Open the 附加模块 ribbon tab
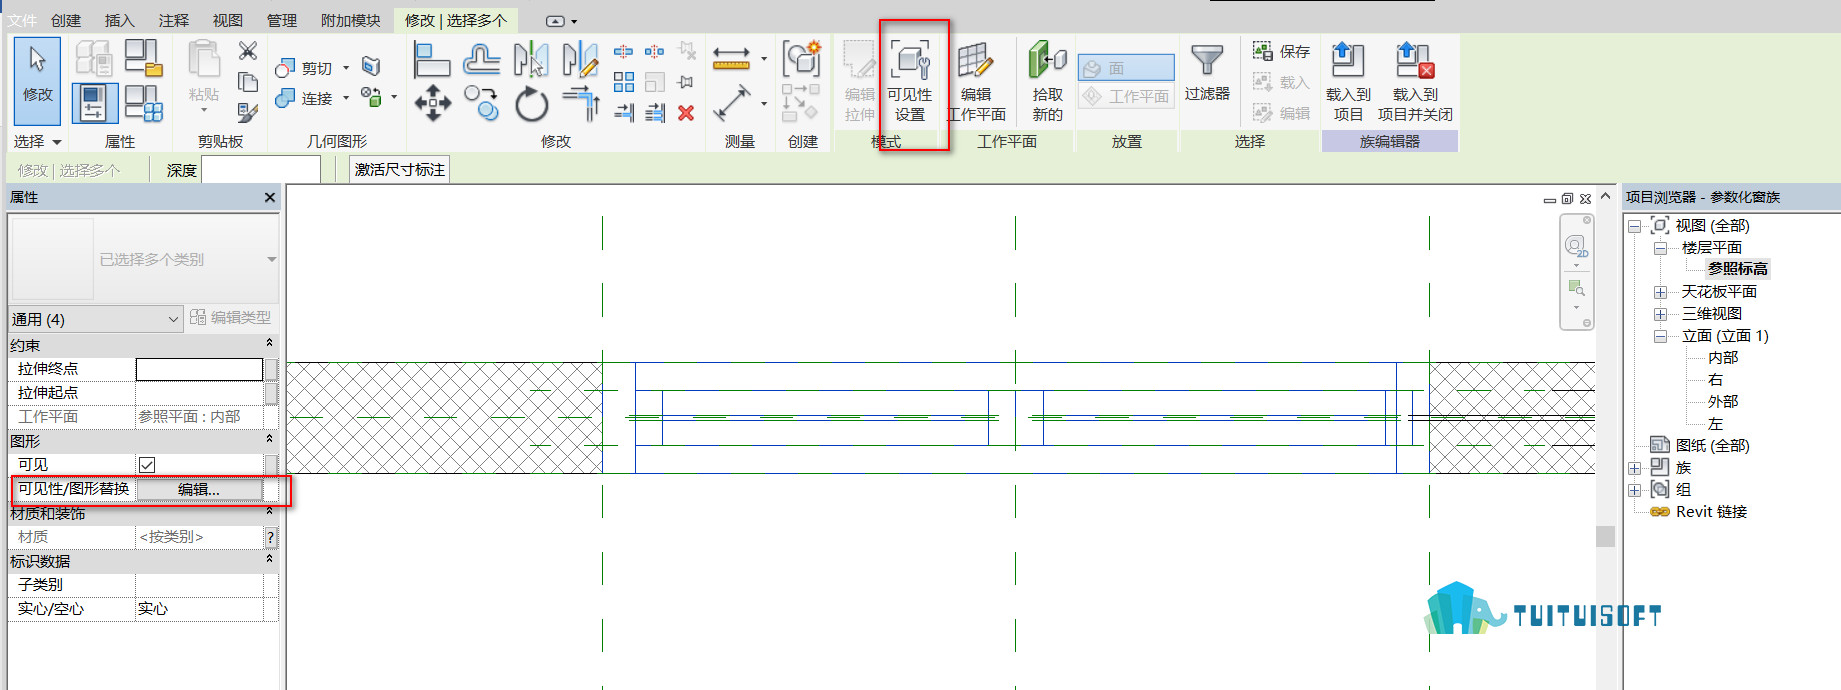The width and height of the screenshot is (1841, 690). [351, 20]
